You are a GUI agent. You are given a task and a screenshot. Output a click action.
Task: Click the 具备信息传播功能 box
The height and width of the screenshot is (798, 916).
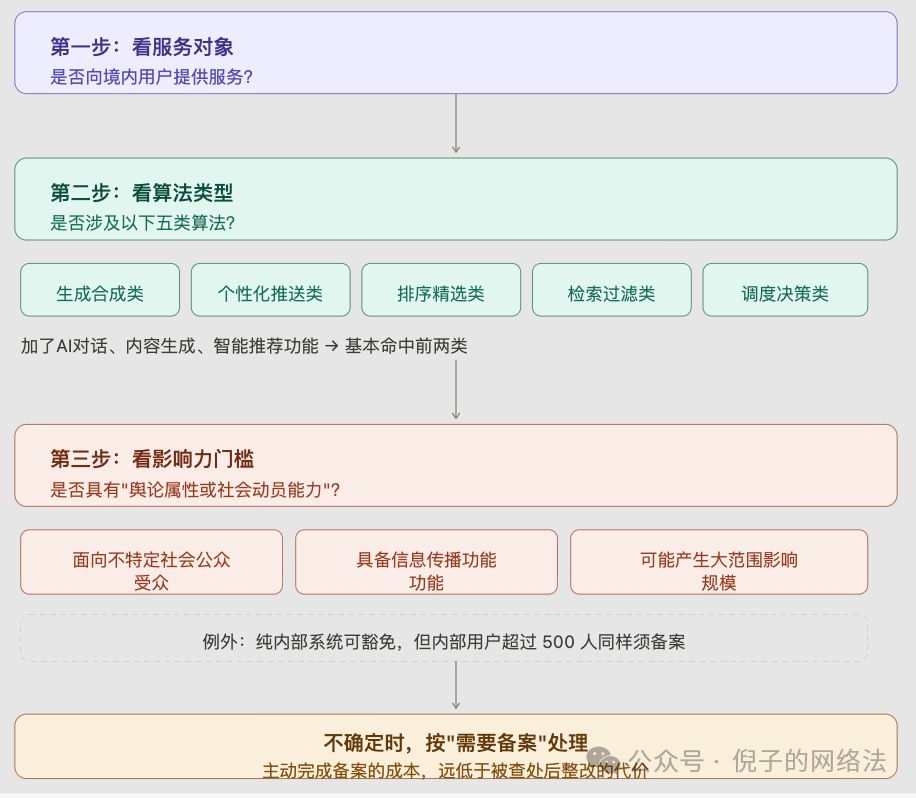tap(426, 562)
